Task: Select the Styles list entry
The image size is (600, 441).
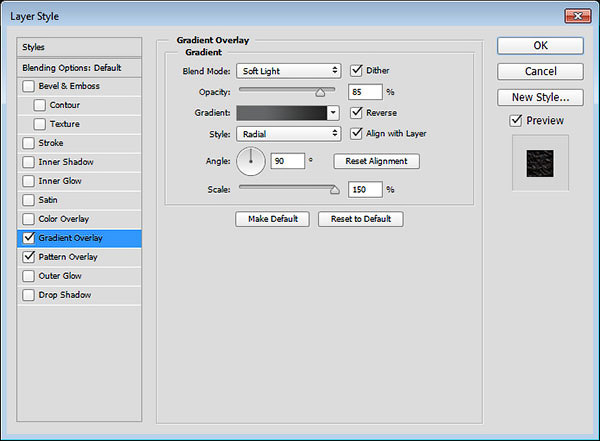Action: (79, 47)
